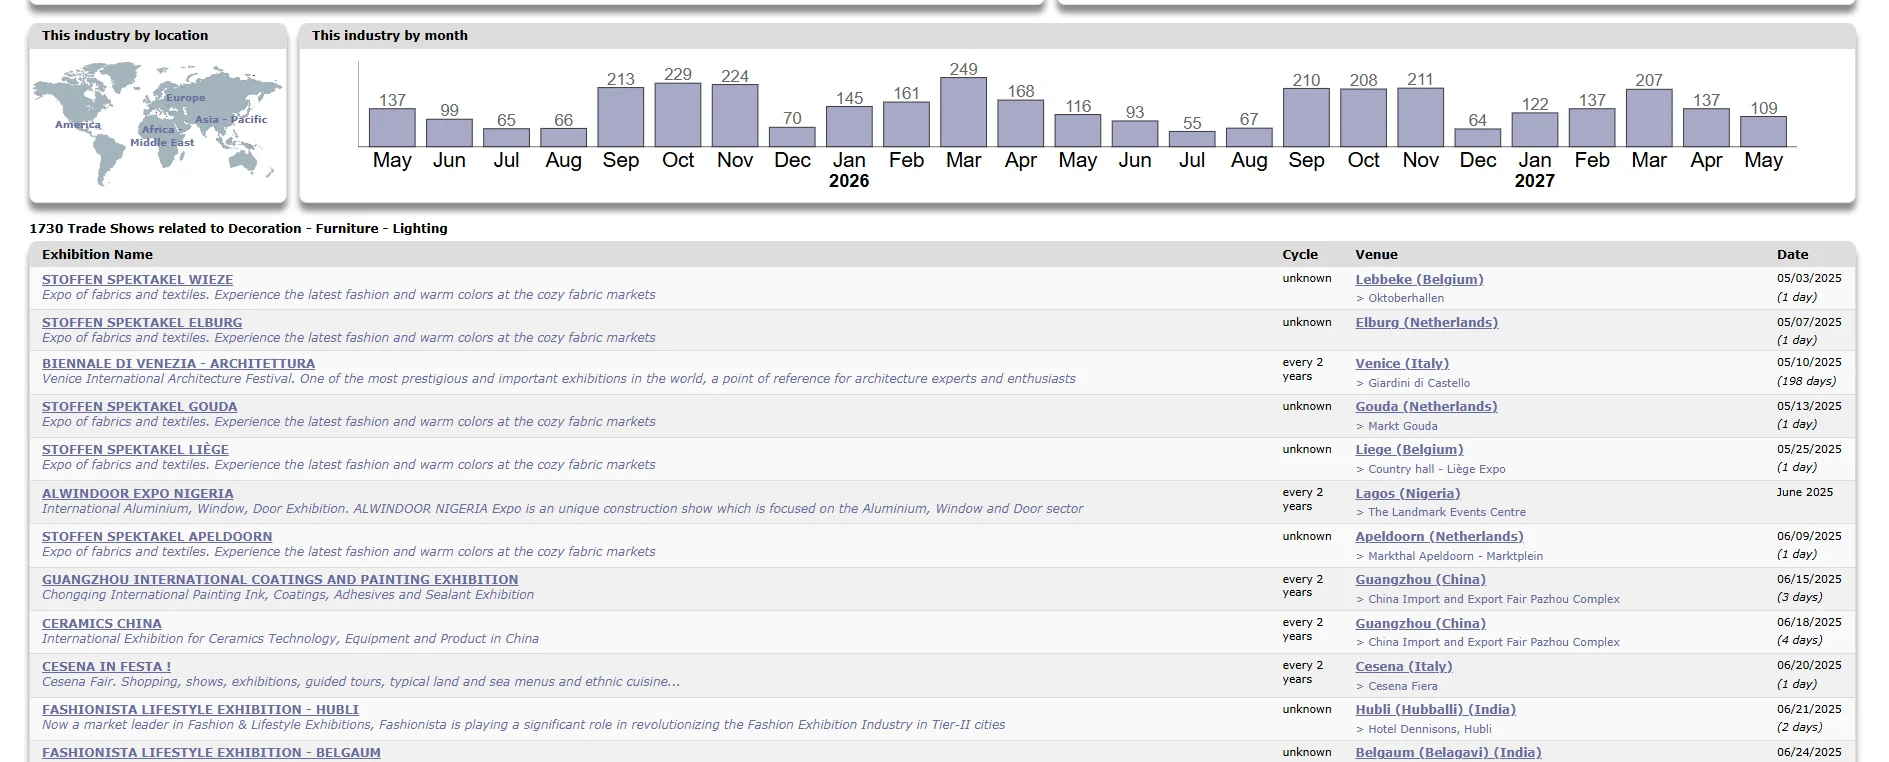Click the date 06/15/2025

tap(1809, 579)
